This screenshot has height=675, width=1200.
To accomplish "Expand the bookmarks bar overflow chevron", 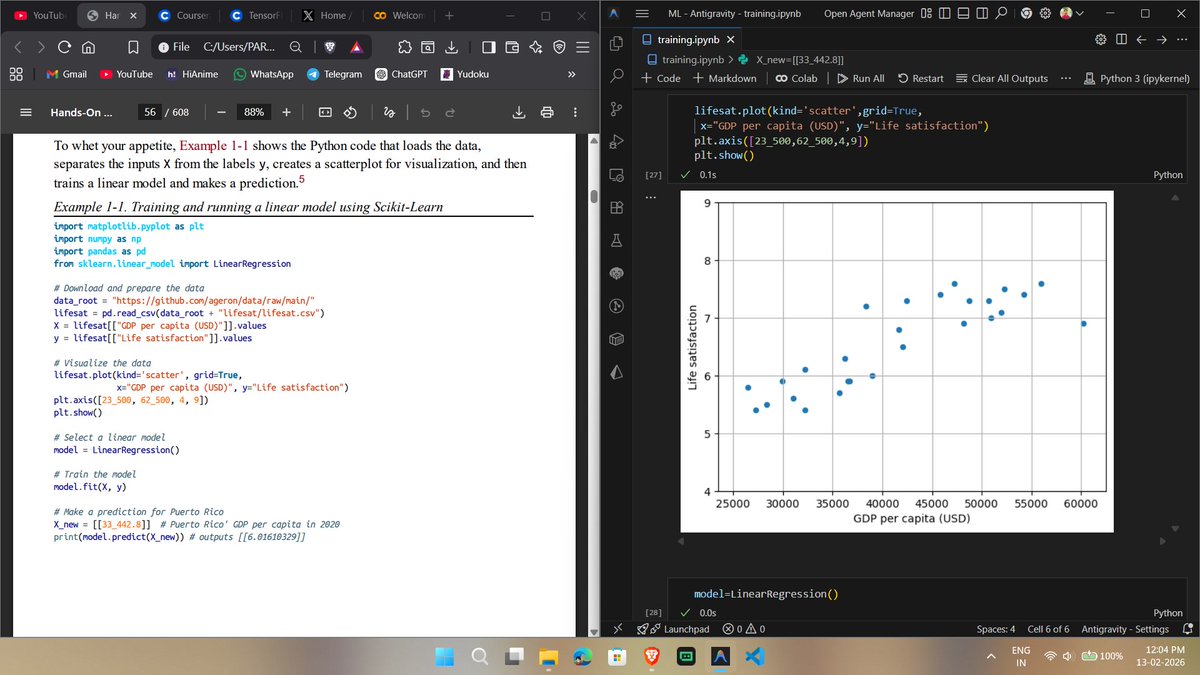I will pyautogui.click(x=571, y=75).
